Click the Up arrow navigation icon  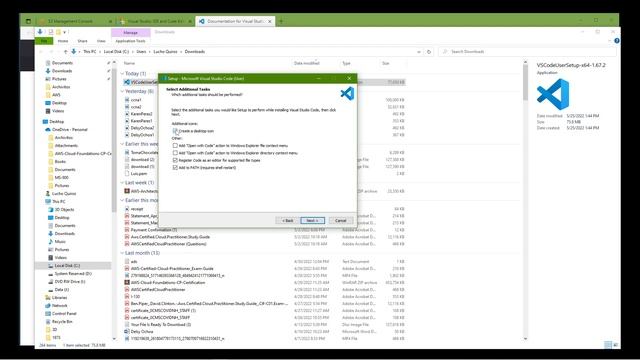point(65,52)
